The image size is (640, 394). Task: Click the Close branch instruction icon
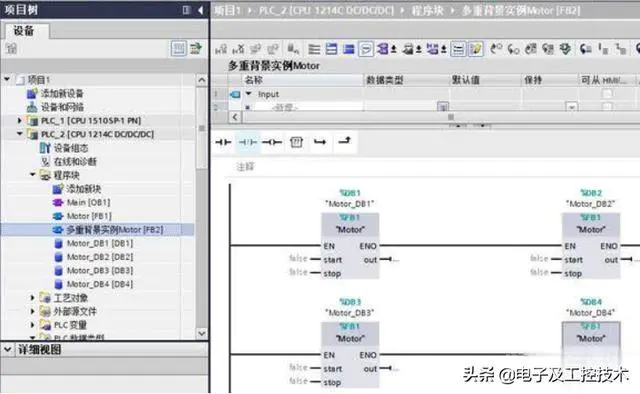(344, 141)
